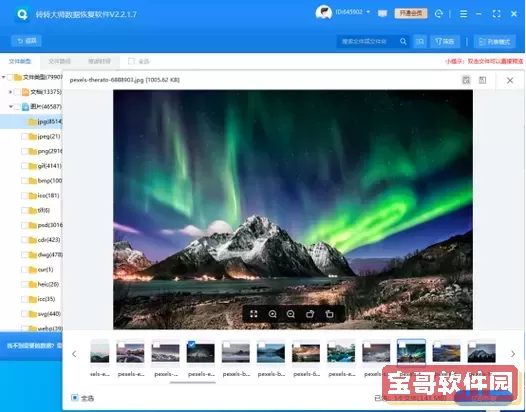Uncheck the 全选 checkbox at preview bottom
Viewport: 526px width, 412px height.
pos(75,398)
